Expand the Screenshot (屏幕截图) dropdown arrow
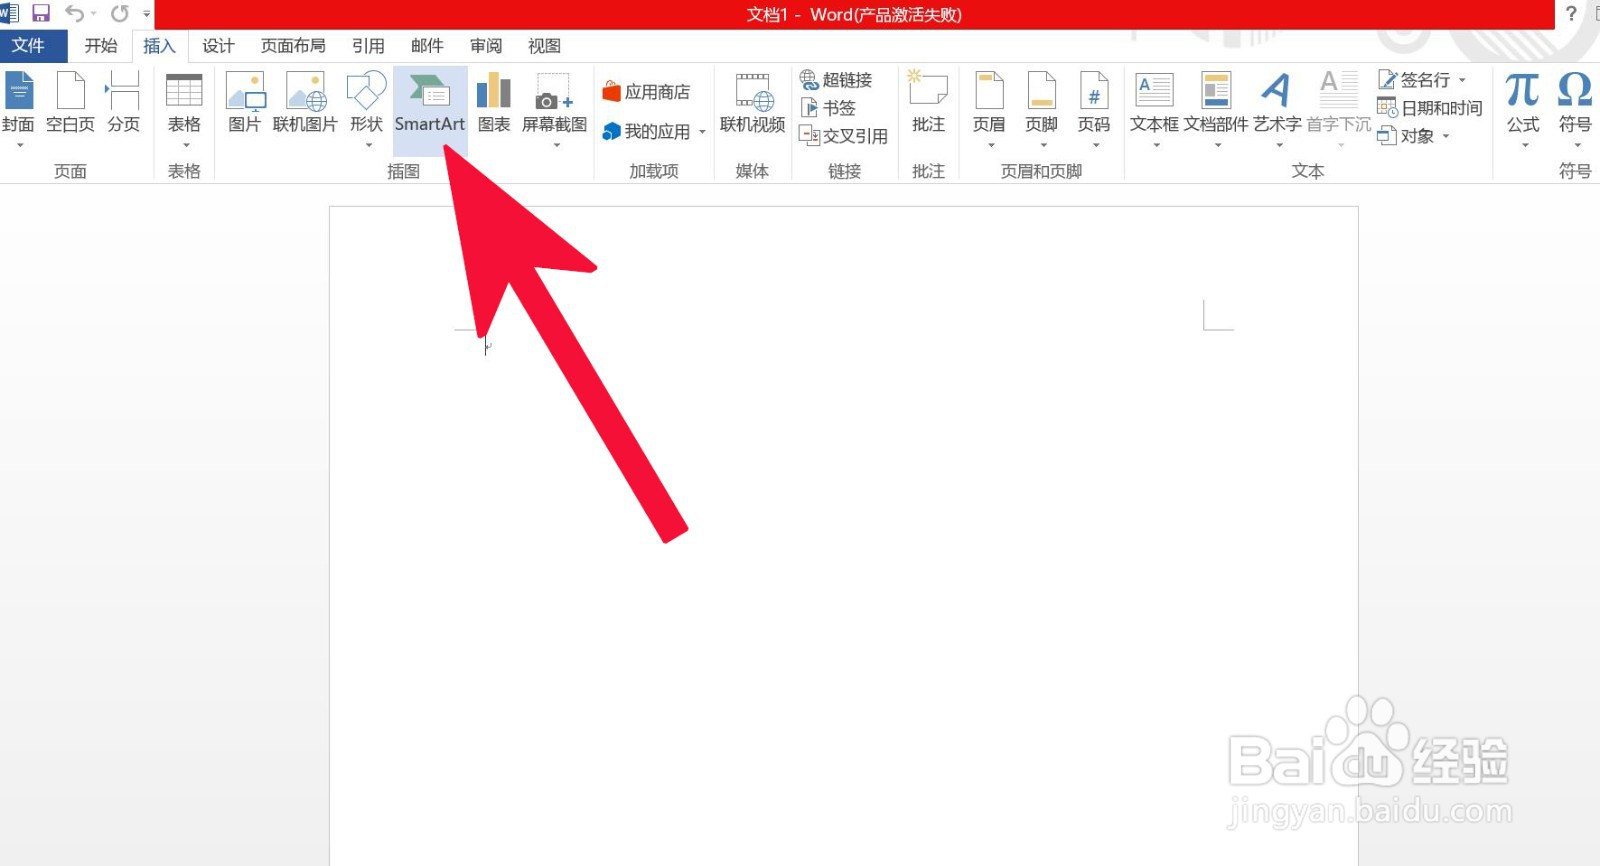Image resolution: width=1600 pixels, height=866 pixels. [x=556, y=146]
